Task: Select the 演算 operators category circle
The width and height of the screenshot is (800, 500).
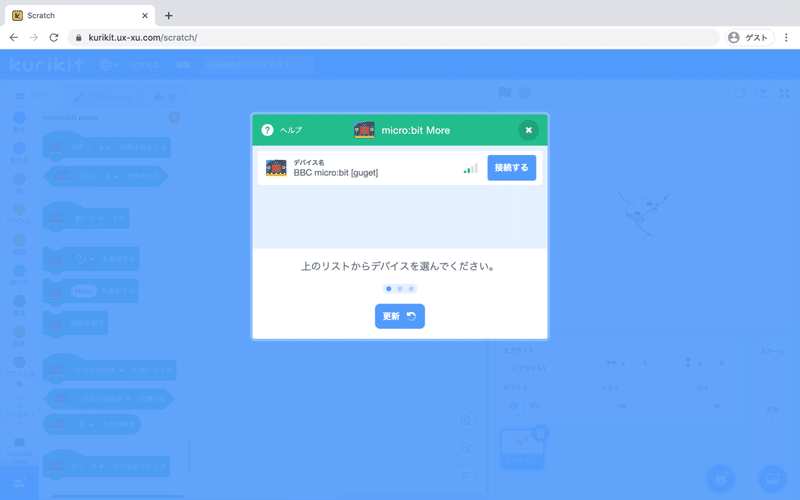Action: [19, 301]
